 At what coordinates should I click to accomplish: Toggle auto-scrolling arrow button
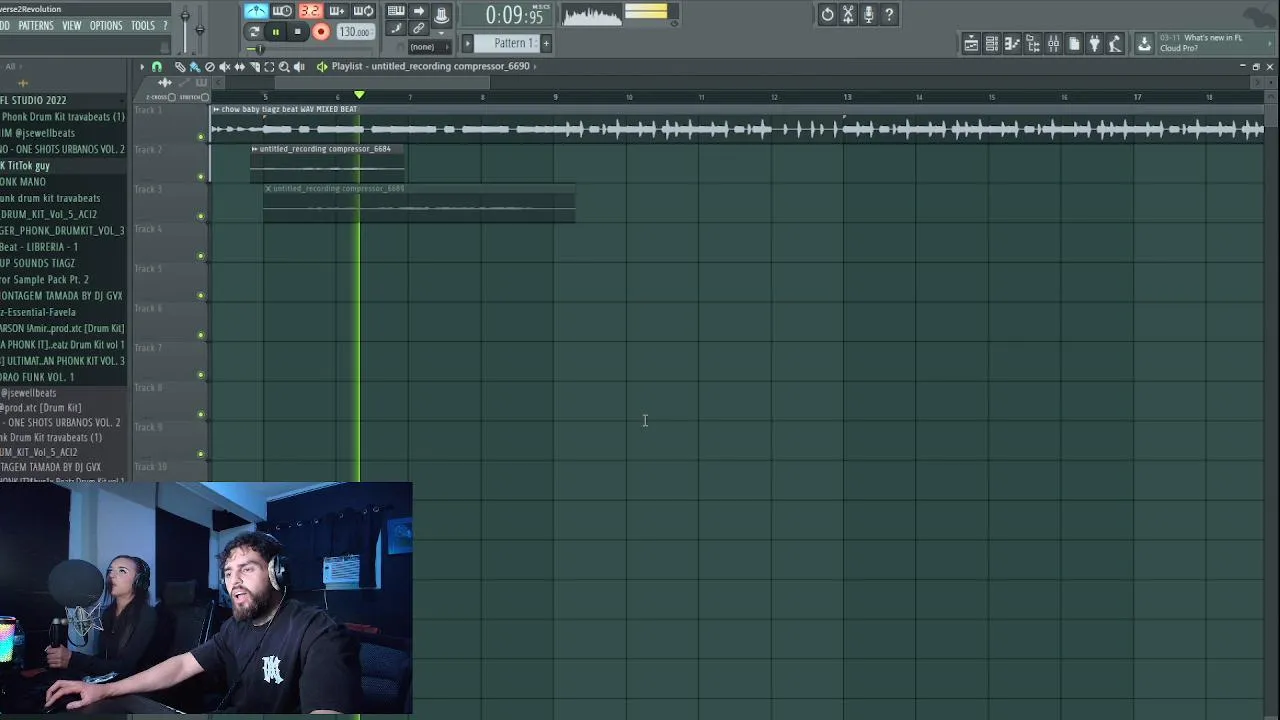pyautogui.click(x=418, y=11)
